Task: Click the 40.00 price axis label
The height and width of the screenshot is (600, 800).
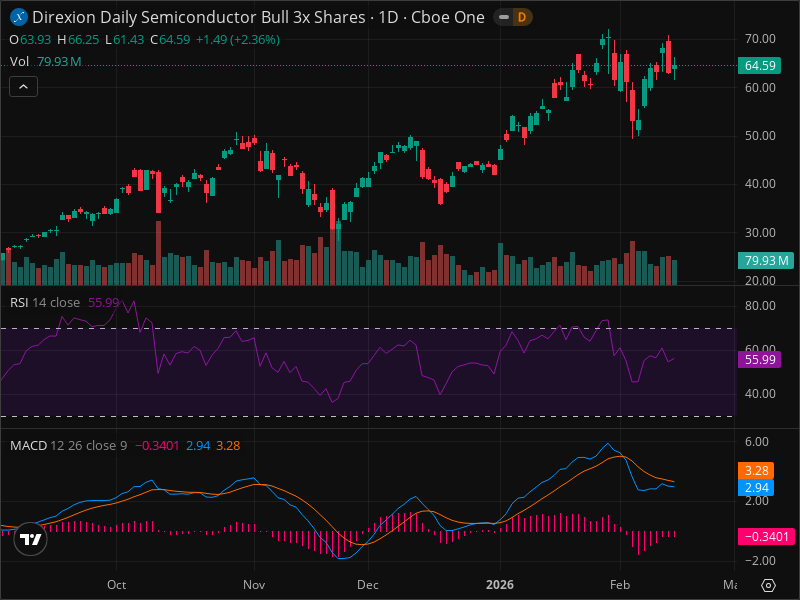Action: [760, 184]
